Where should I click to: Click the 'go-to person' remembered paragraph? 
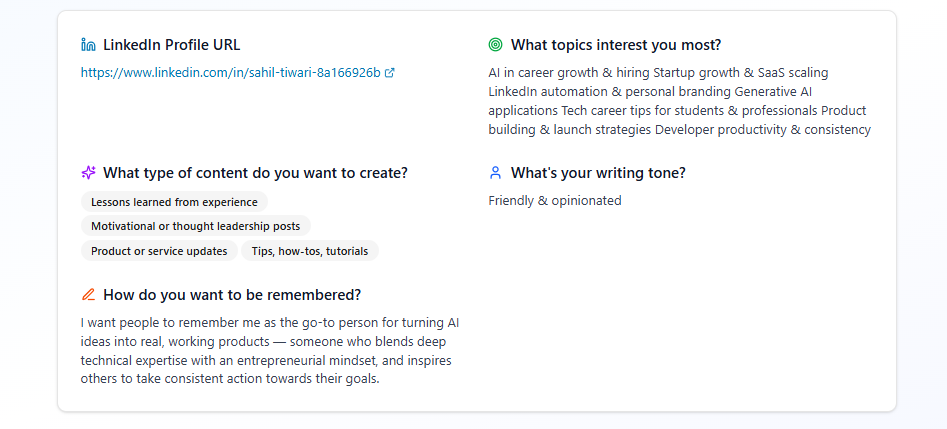click(270, 351)
